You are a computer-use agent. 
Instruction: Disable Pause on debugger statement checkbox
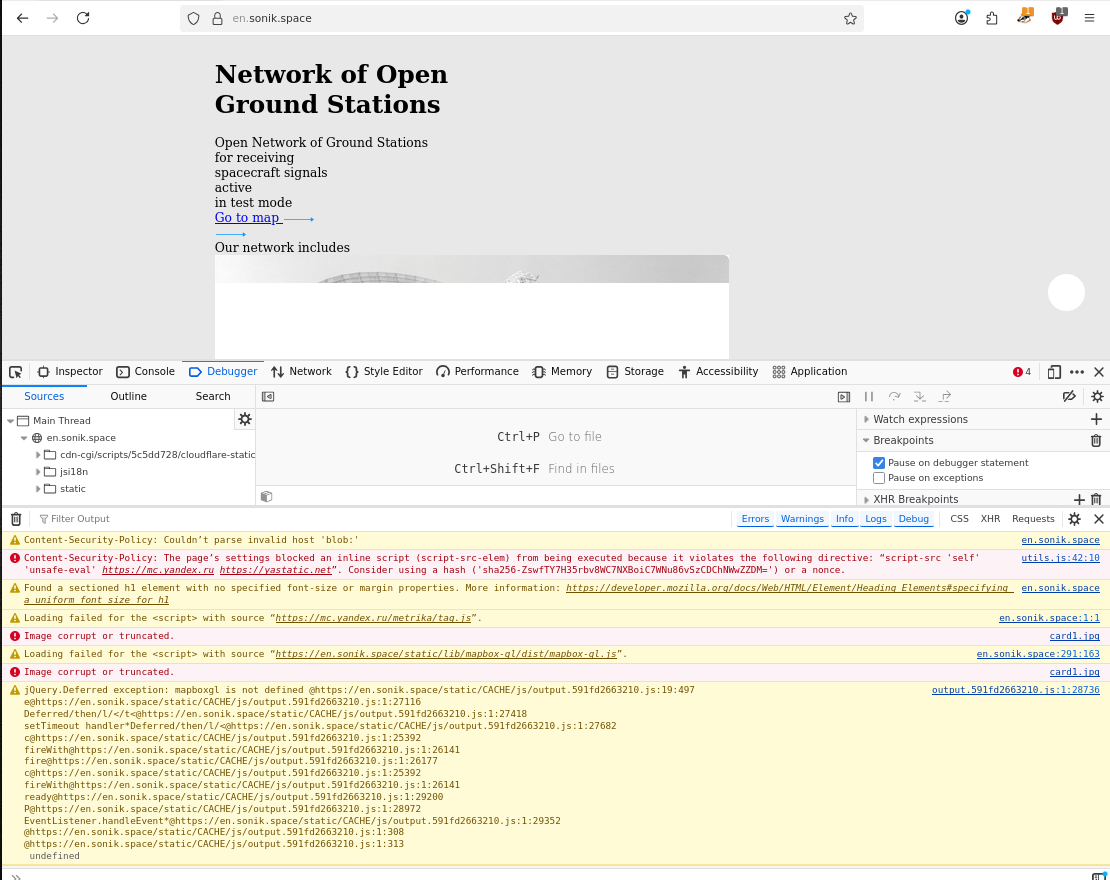click(879, 463)
